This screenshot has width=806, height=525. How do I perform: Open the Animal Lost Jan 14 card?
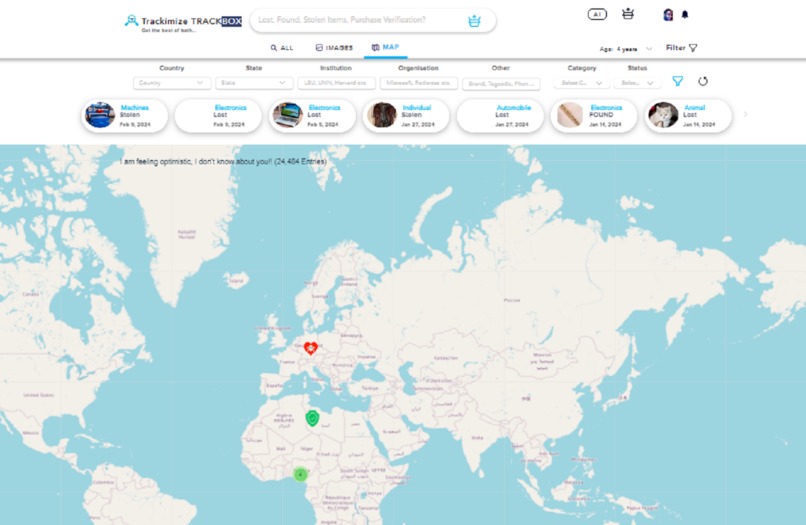tap(688, 115)
